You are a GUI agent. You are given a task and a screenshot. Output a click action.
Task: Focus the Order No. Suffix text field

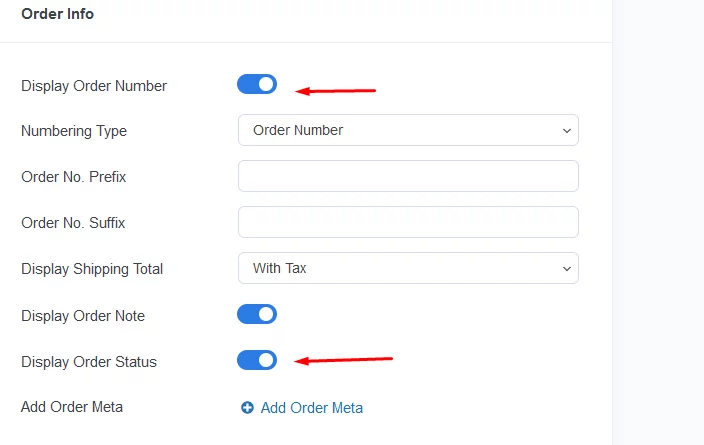point(408,222)
